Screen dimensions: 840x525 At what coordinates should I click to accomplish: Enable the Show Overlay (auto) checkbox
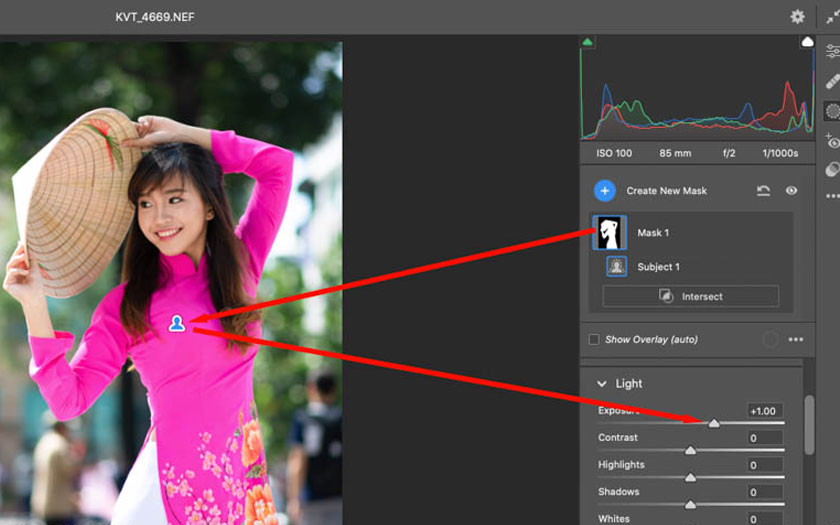pos(594,340)
